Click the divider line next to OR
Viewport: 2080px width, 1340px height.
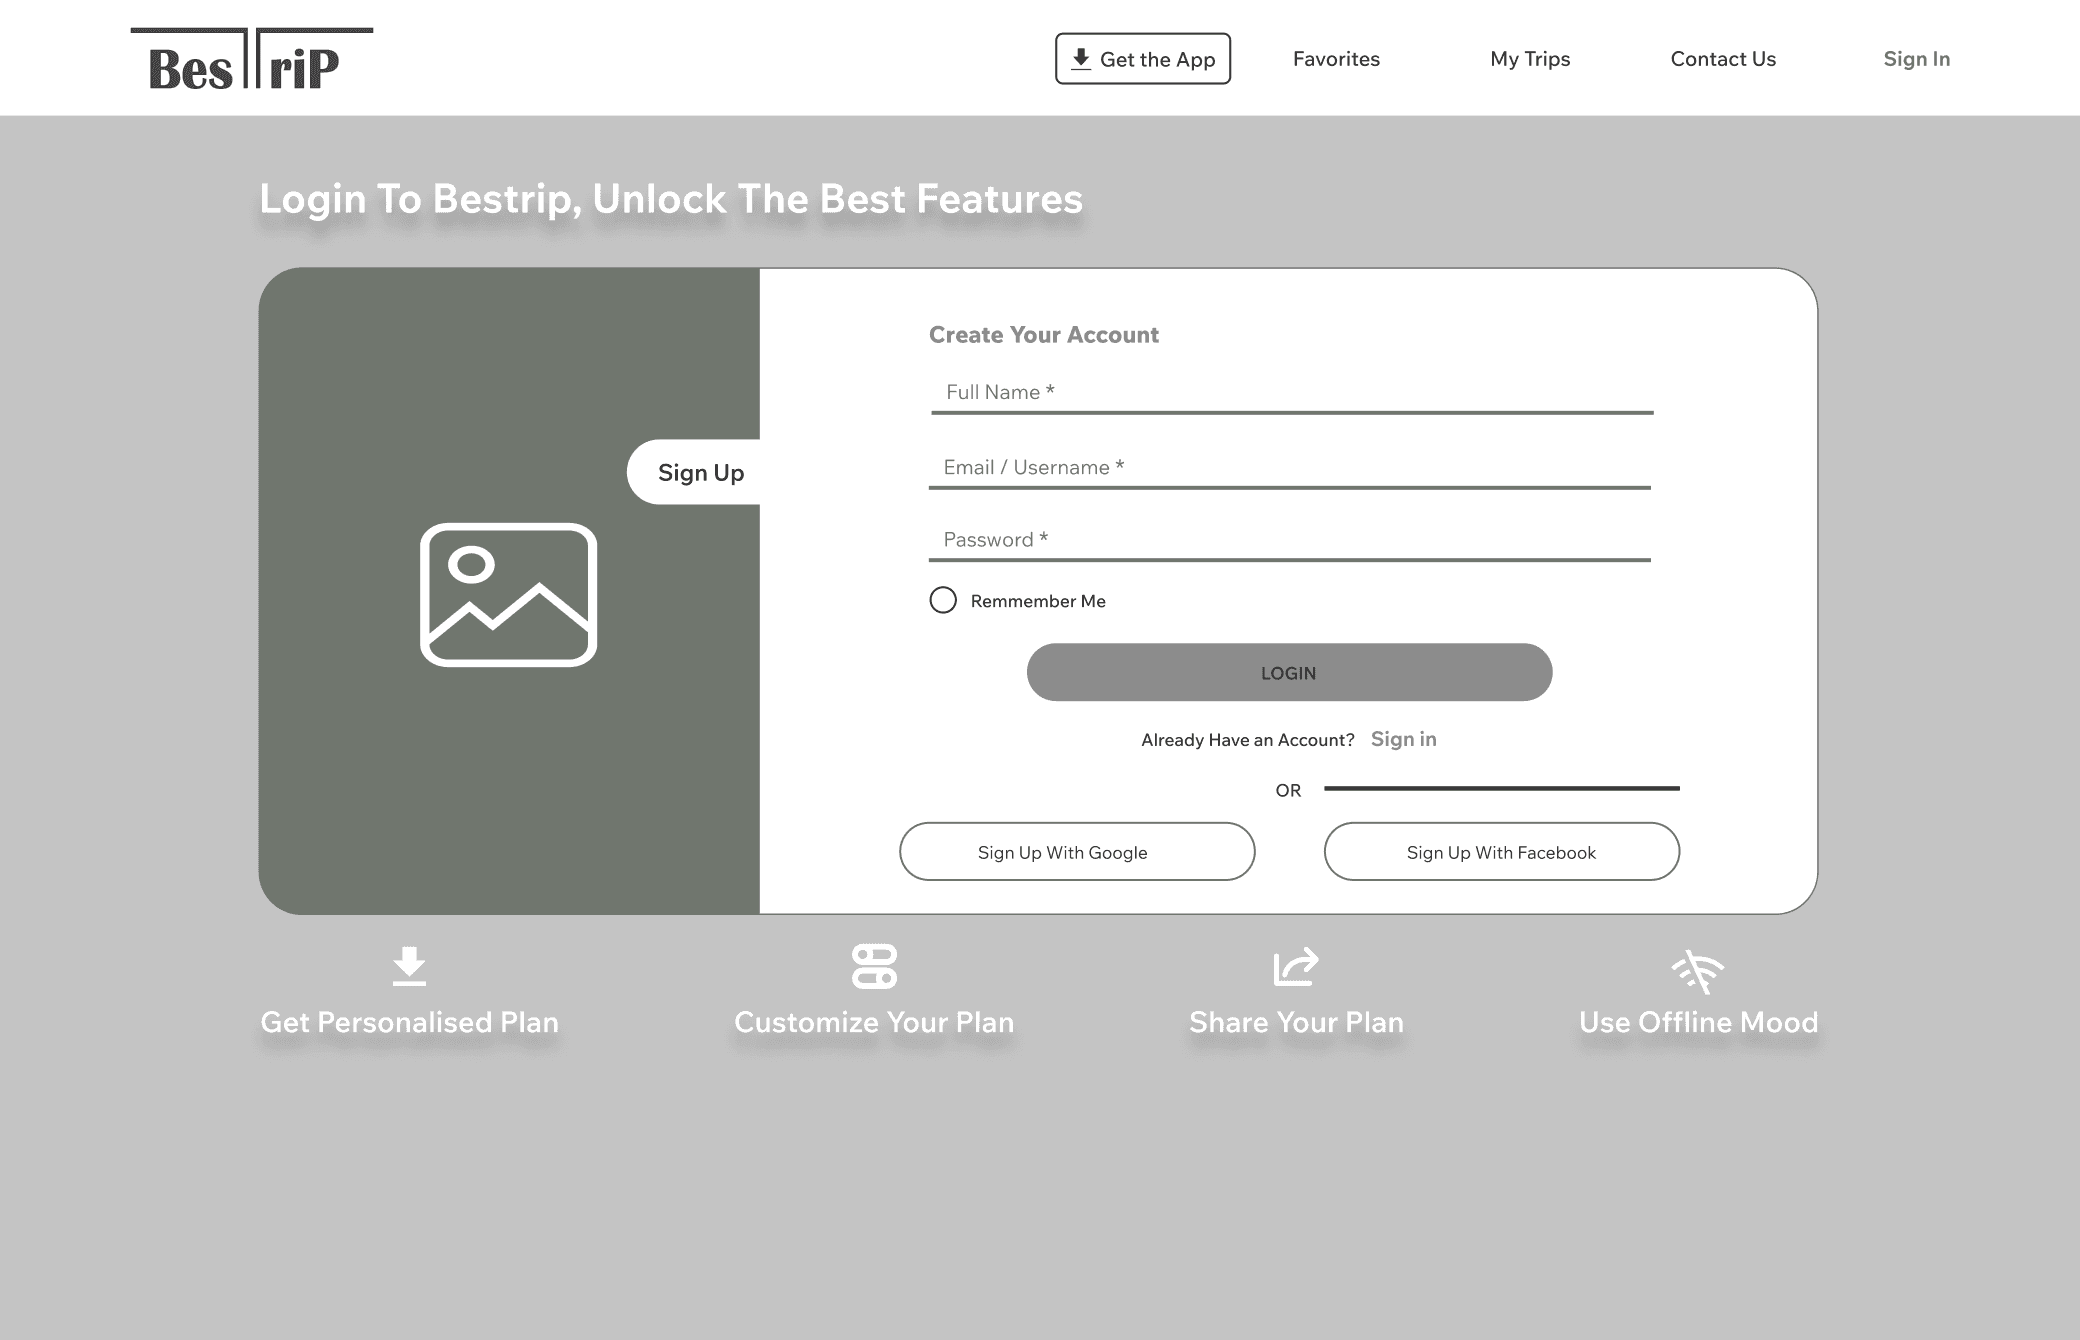(1500, 789)
